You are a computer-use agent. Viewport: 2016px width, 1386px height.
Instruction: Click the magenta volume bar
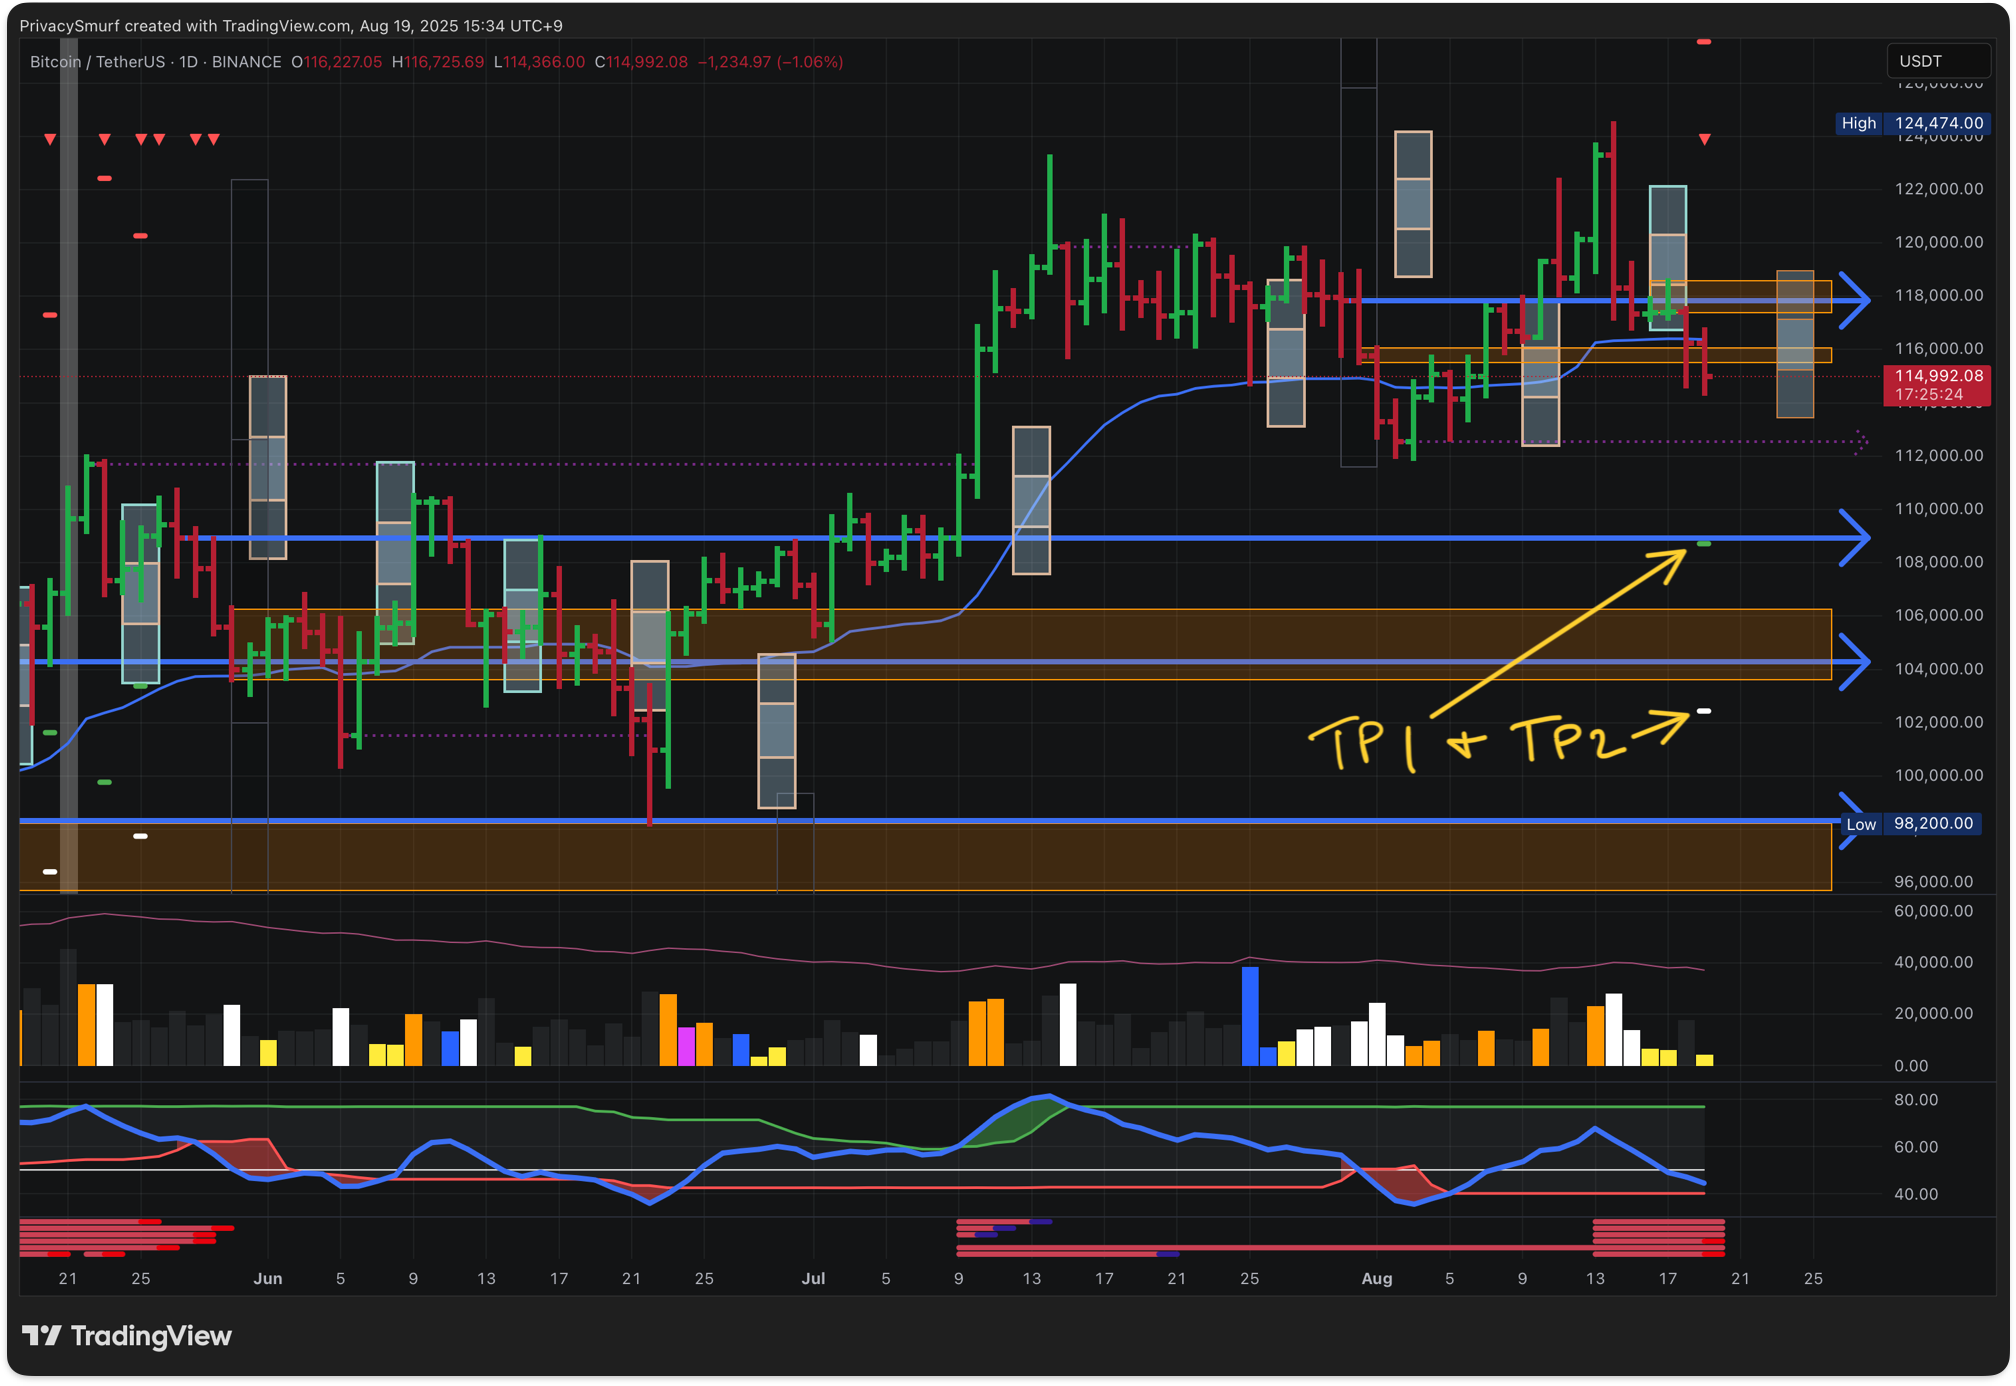[x=686, y=1045]
